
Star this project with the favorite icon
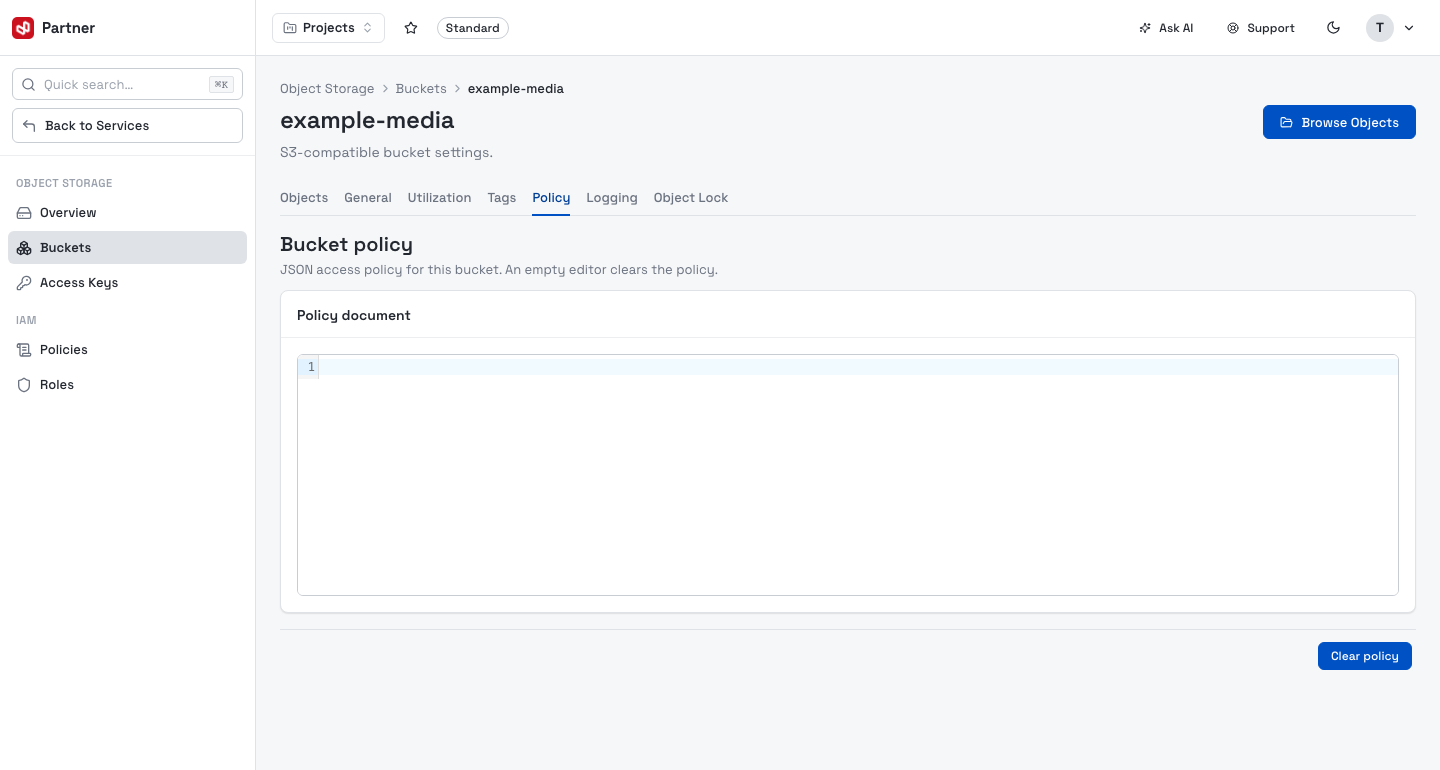411,28
